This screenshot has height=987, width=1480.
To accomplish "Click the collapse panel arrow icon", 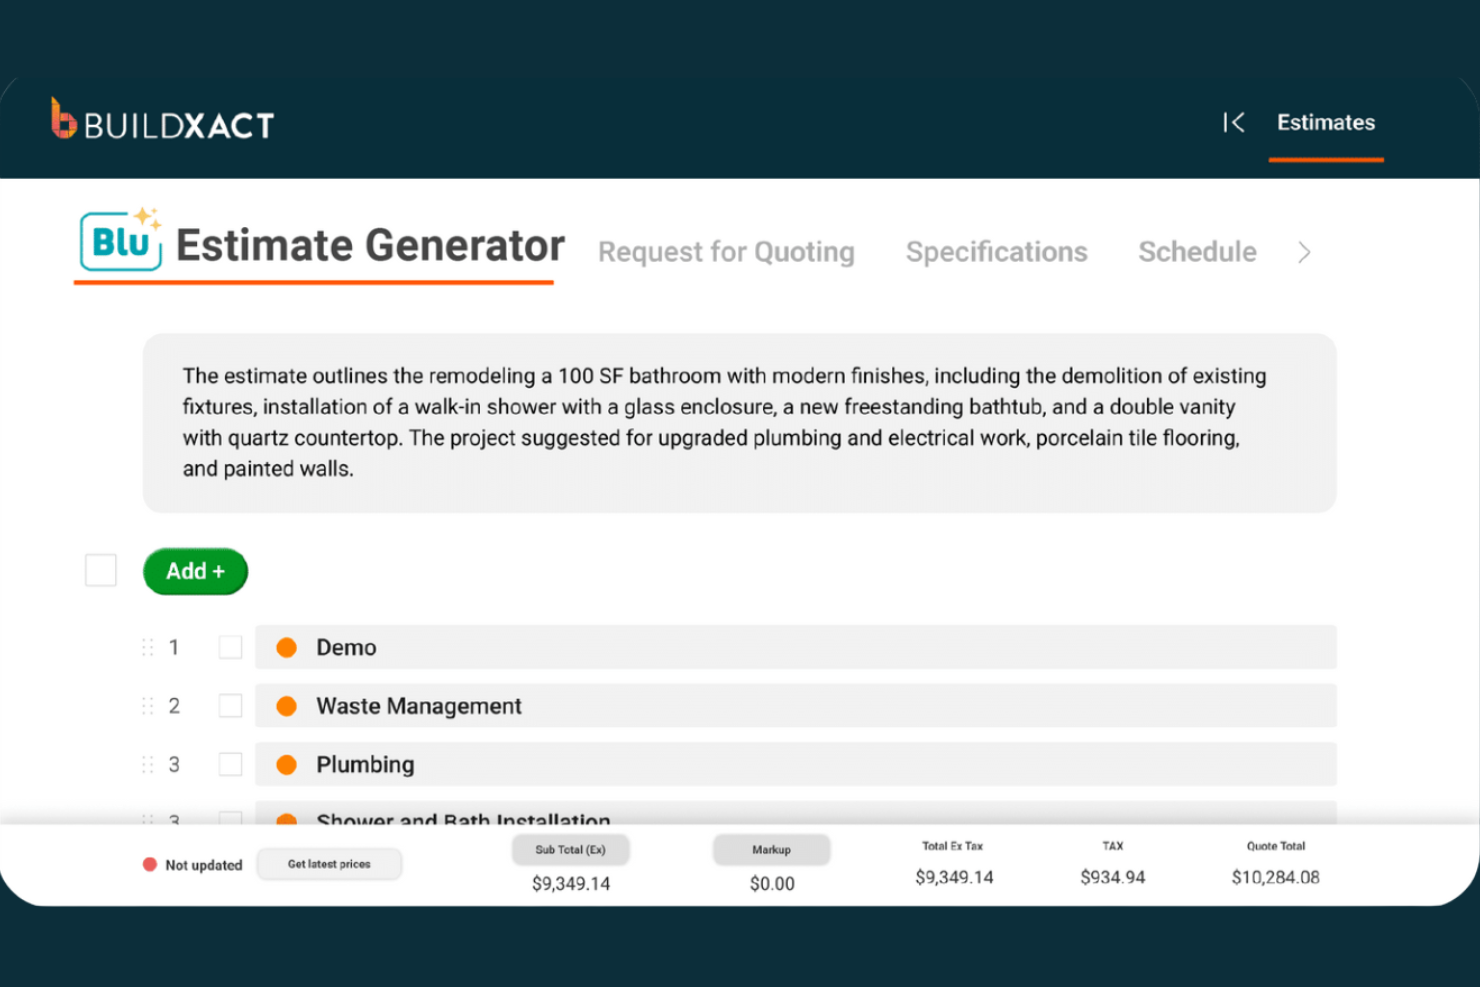I will pos(1233,122).
